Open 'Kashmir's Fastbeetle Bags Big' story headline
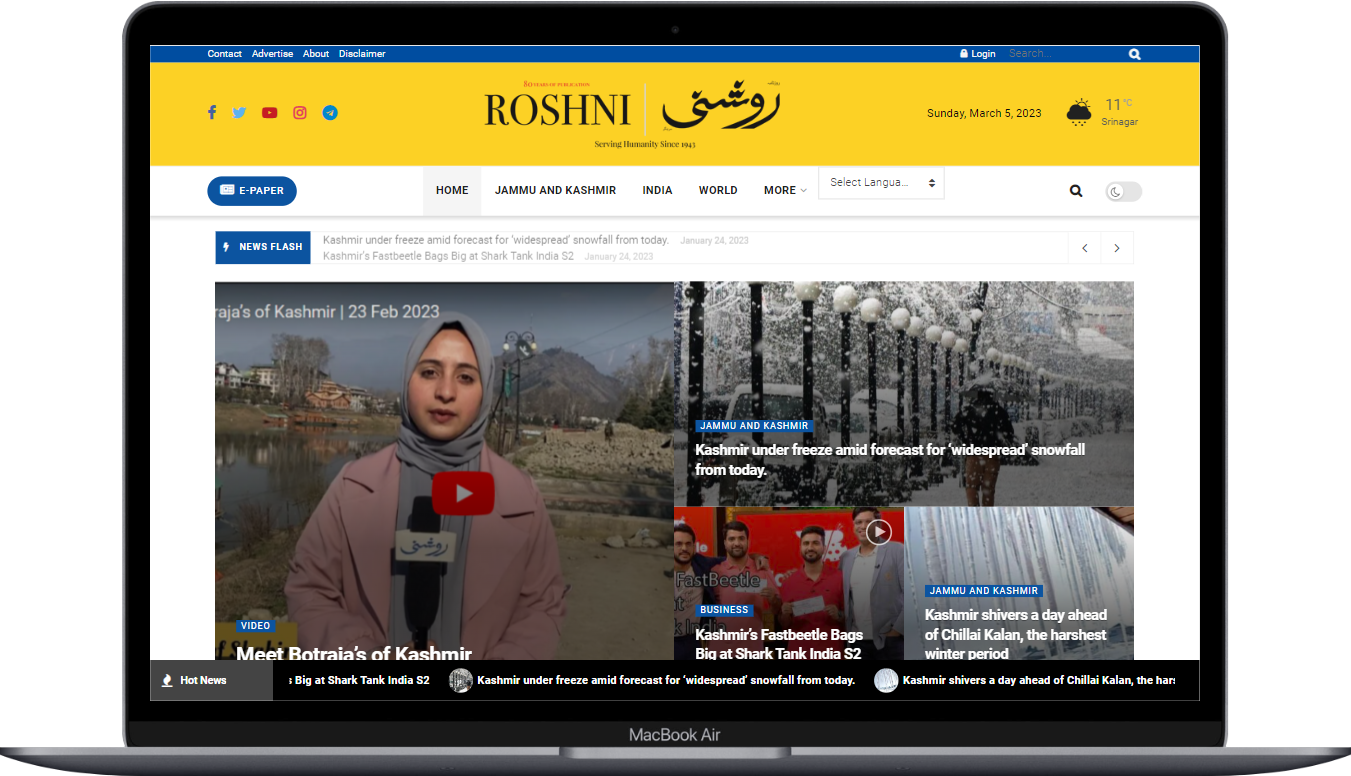The height and width of the screenshot is (776, 1351). click(x=779, y=644)
